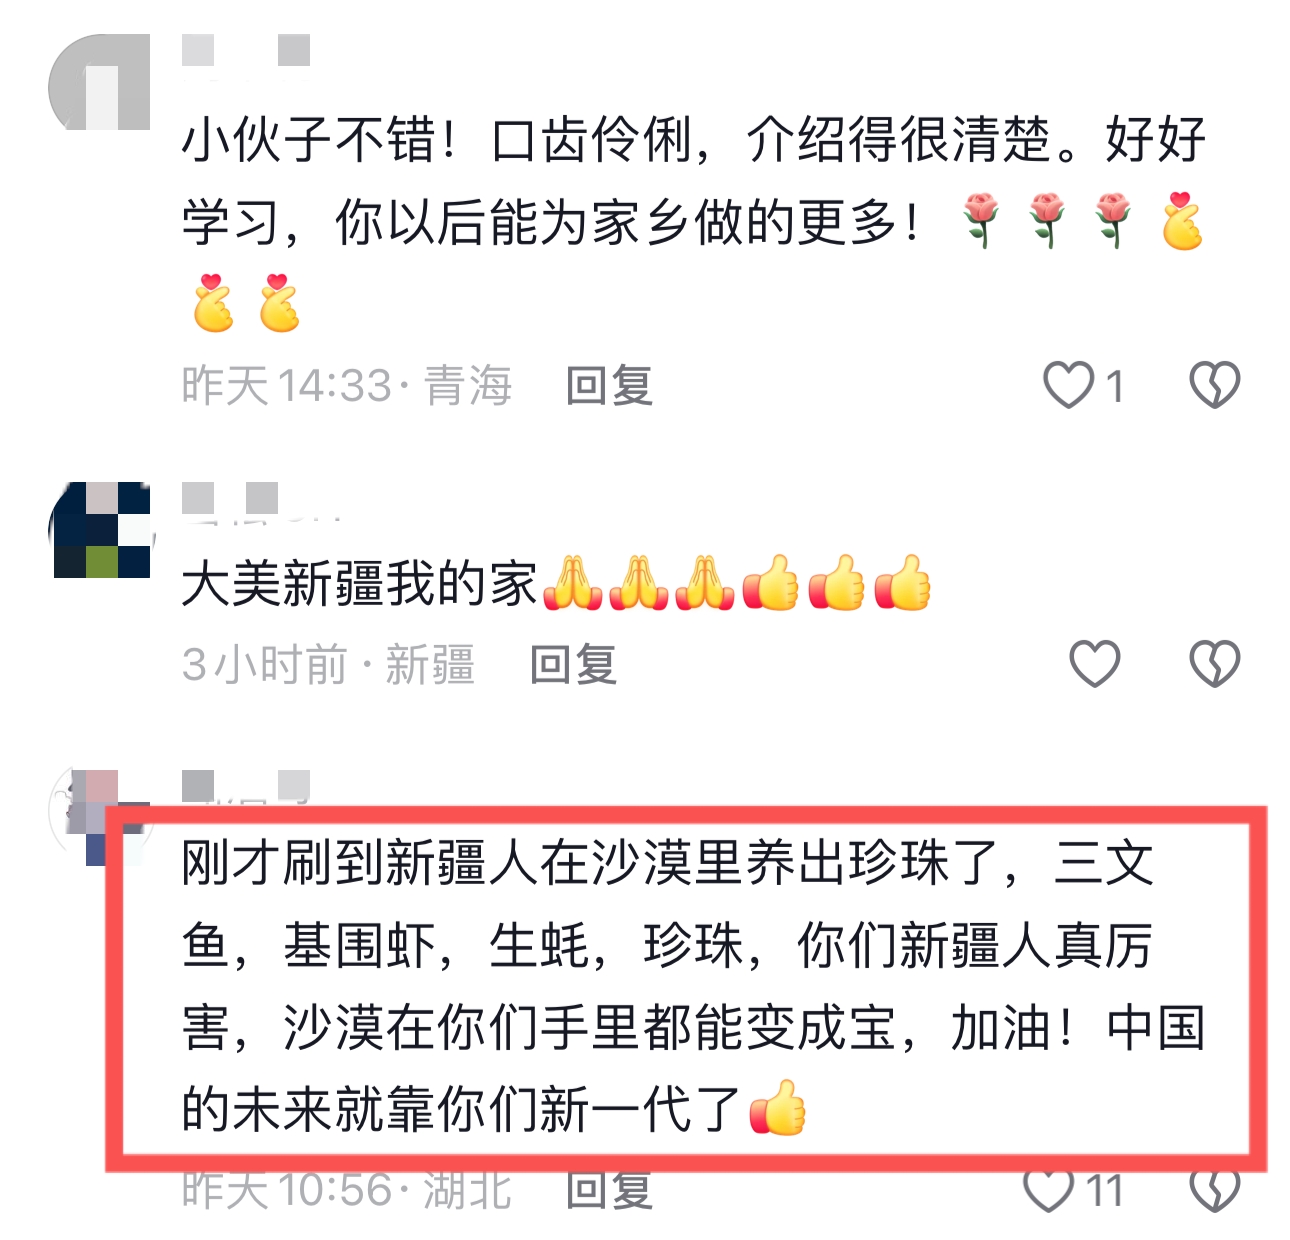
Task: Reply to the 3小时前 新疆 comment
Action: [573, 665]
